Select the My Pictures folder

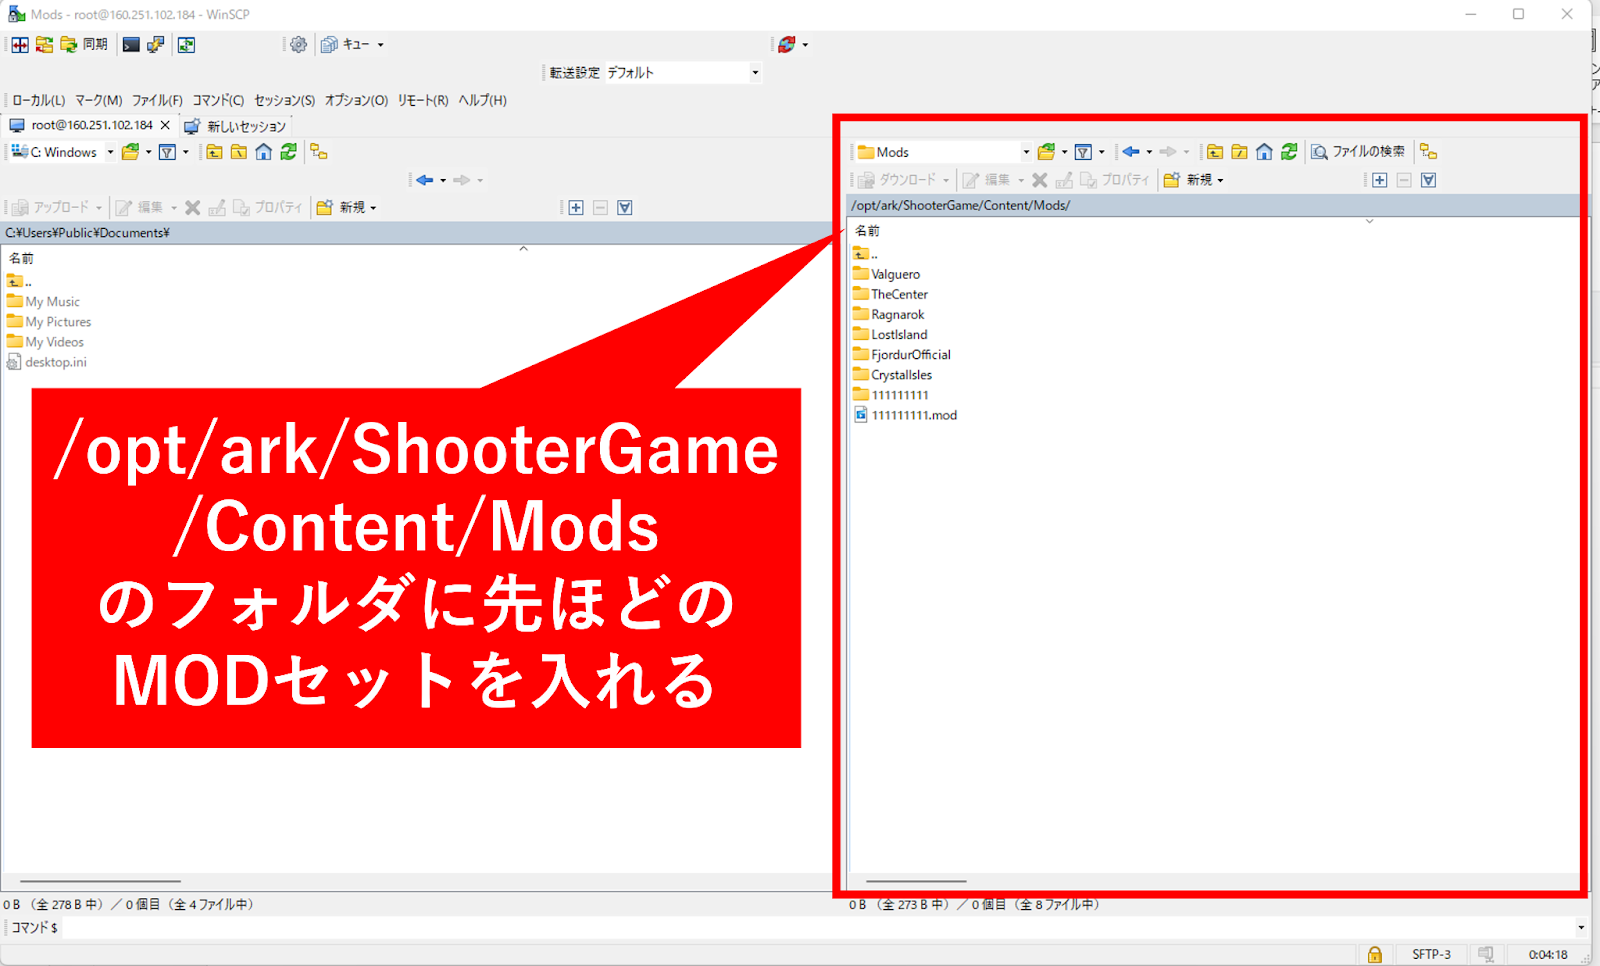(49, 321)
